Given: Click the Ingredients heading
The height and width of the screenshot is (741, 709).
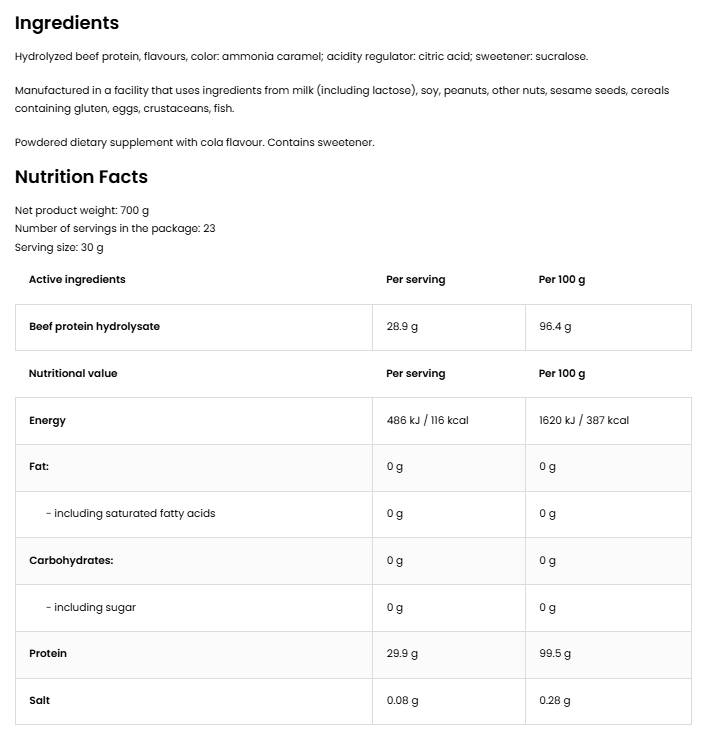Looking at the screenshot, I should pos(66,23).
